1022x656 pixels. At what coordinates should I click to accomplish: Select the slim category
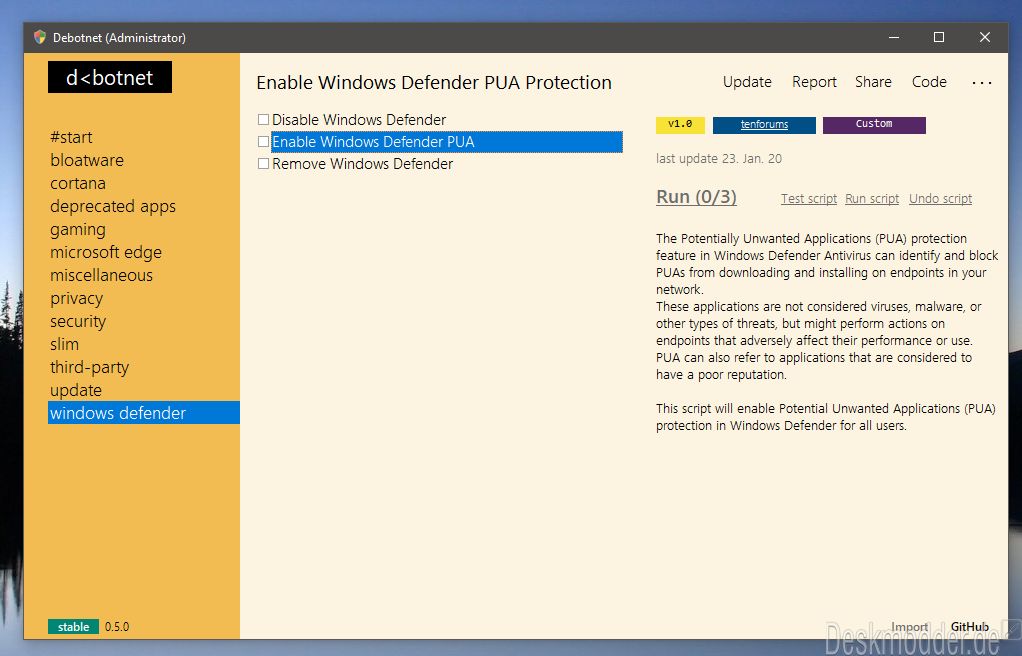coord(64,344)
